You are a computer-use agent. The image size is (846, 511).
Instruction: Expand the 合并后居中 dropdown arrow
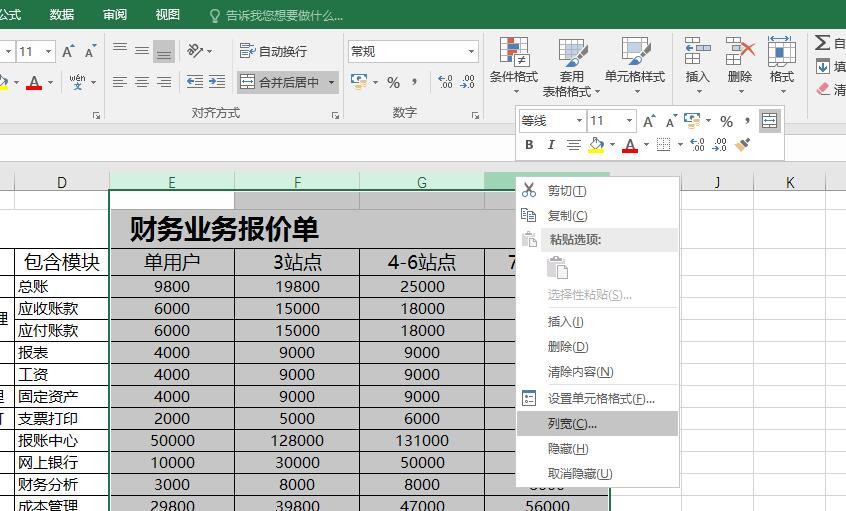coord(331,83)
